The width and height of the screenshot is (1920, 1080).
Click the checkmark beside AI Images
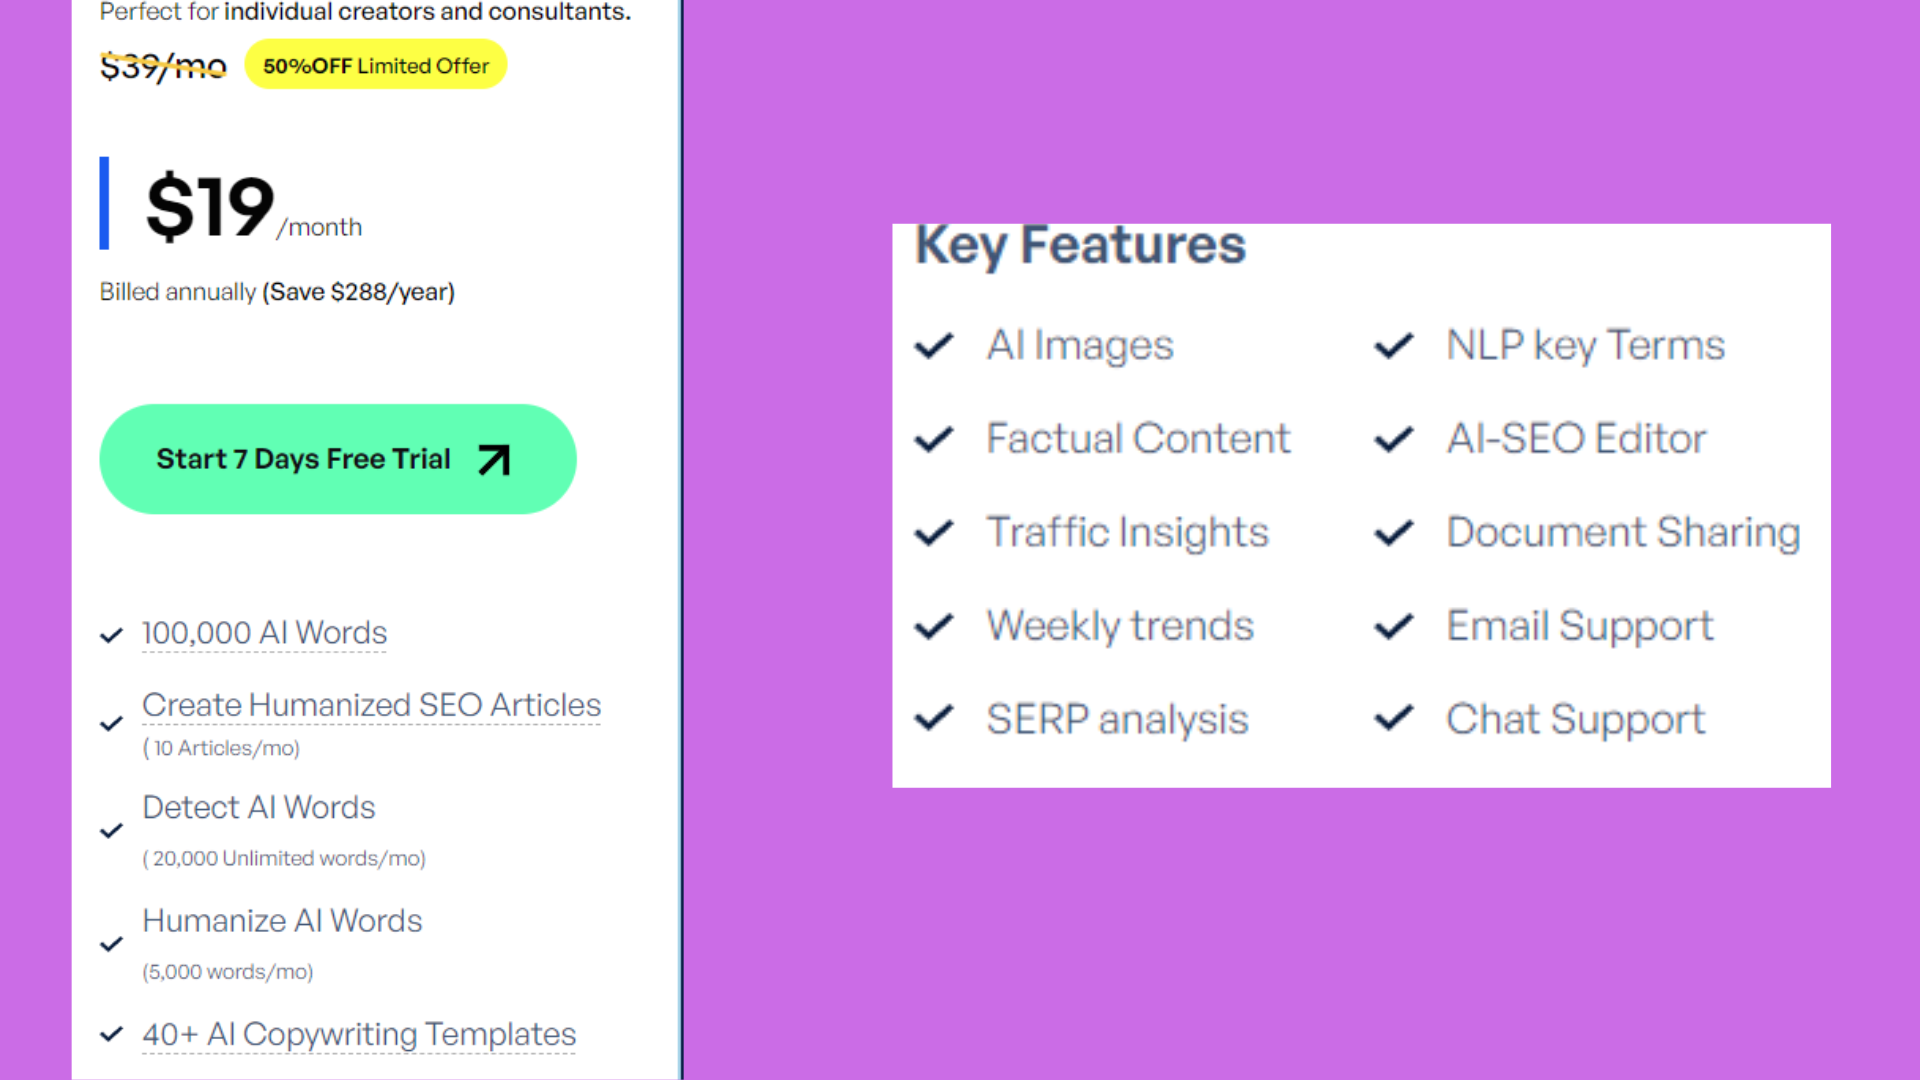[934, 346]
